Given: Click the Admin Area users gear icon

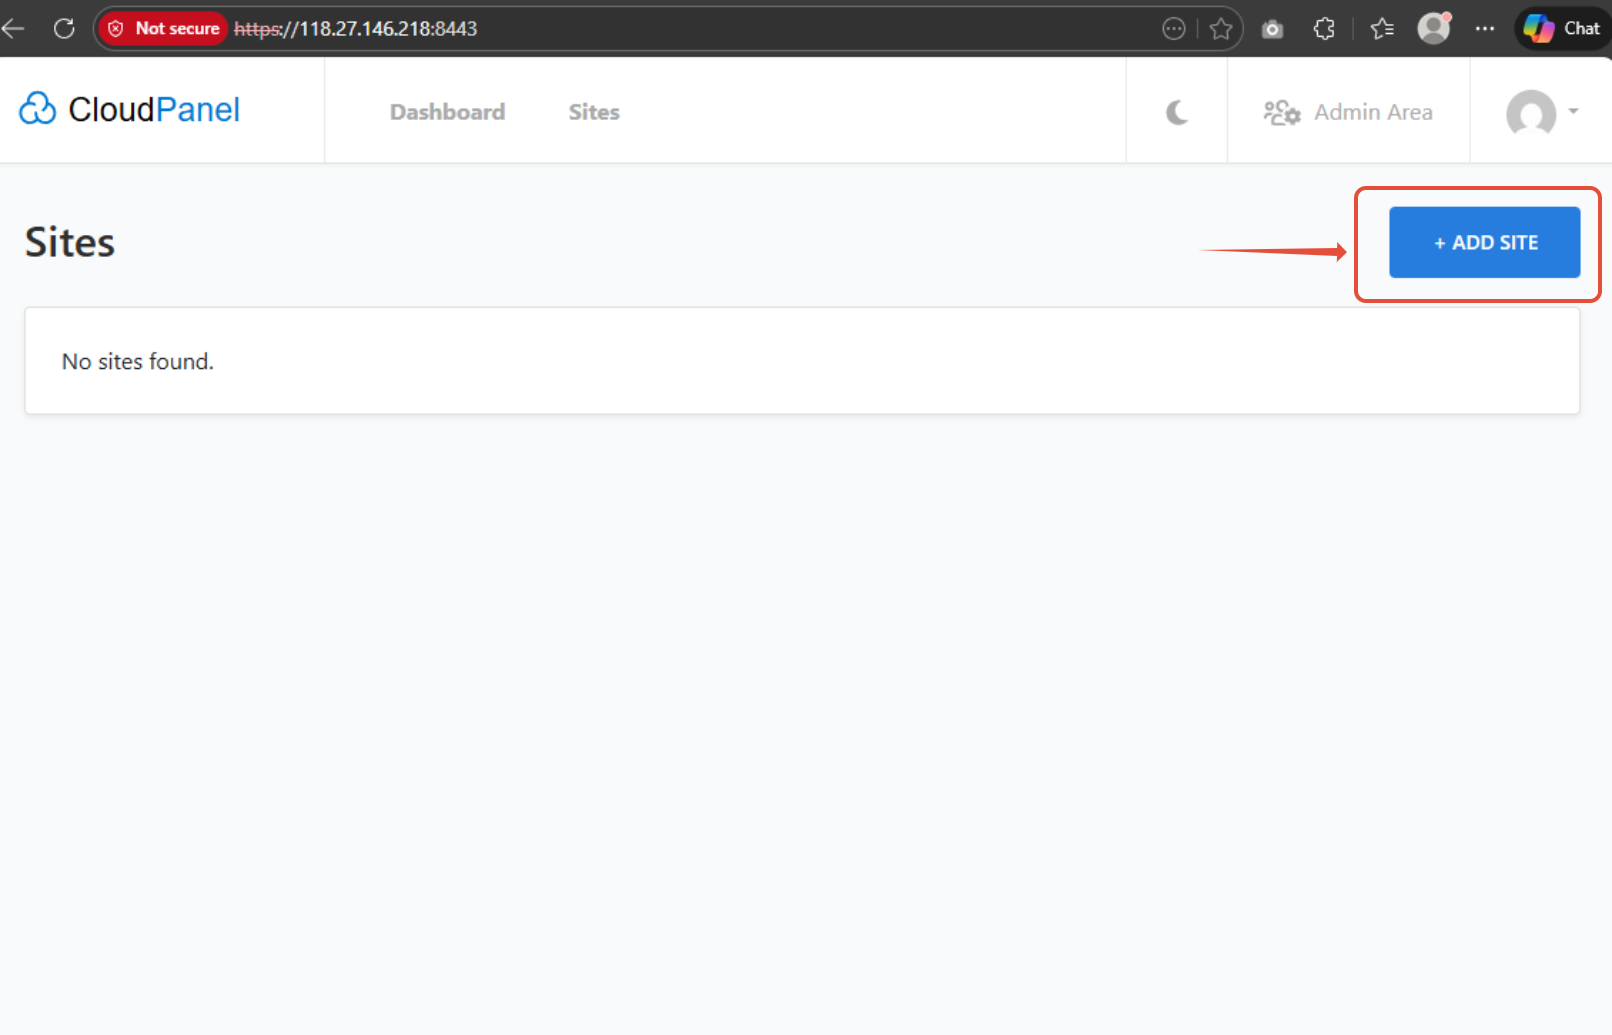Looking at the screenshot, I should 1281,112.
